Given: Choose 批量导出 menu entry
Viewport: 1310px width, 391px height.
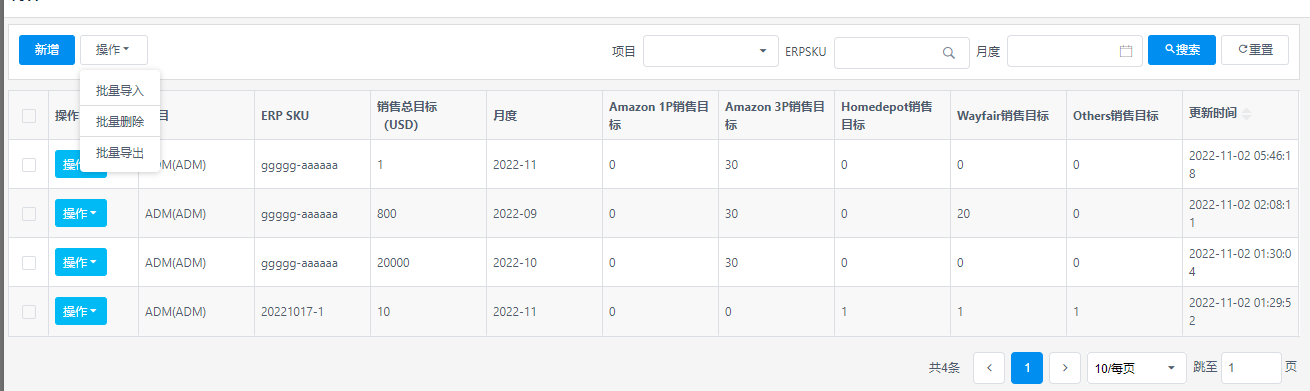Looking at the screenshot, I should [120, 153].
